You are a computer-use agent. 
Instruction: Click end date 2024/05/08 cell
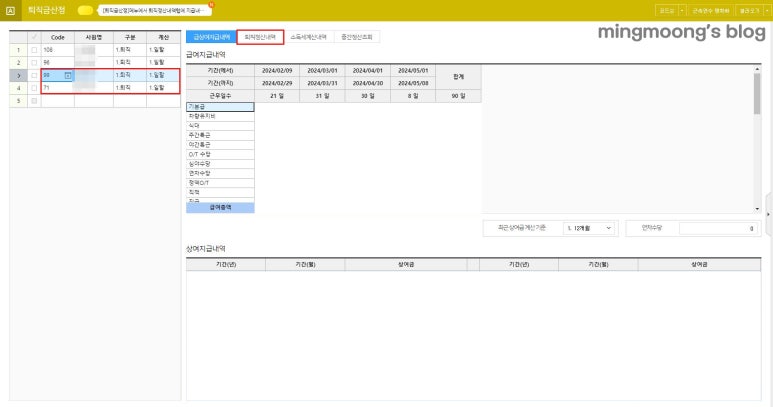pos(413,83)
